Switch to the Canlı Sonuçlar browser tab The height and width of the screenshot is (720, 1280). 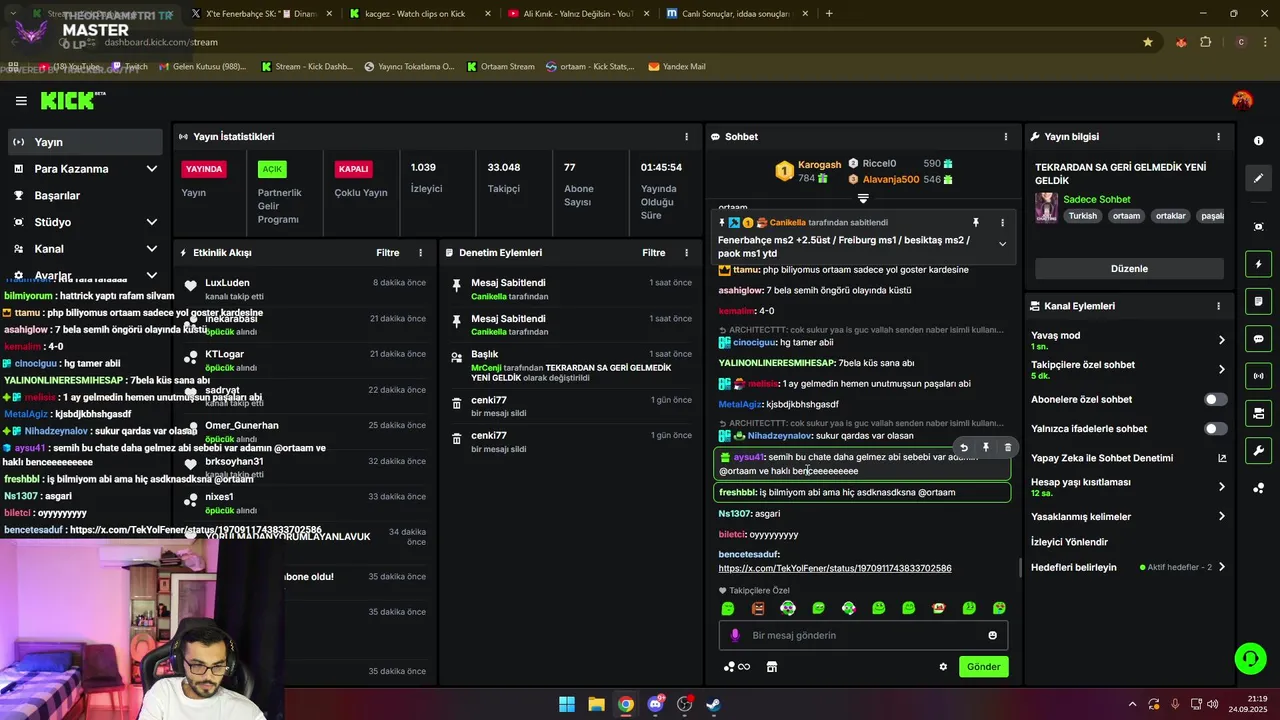pos(735,14)
